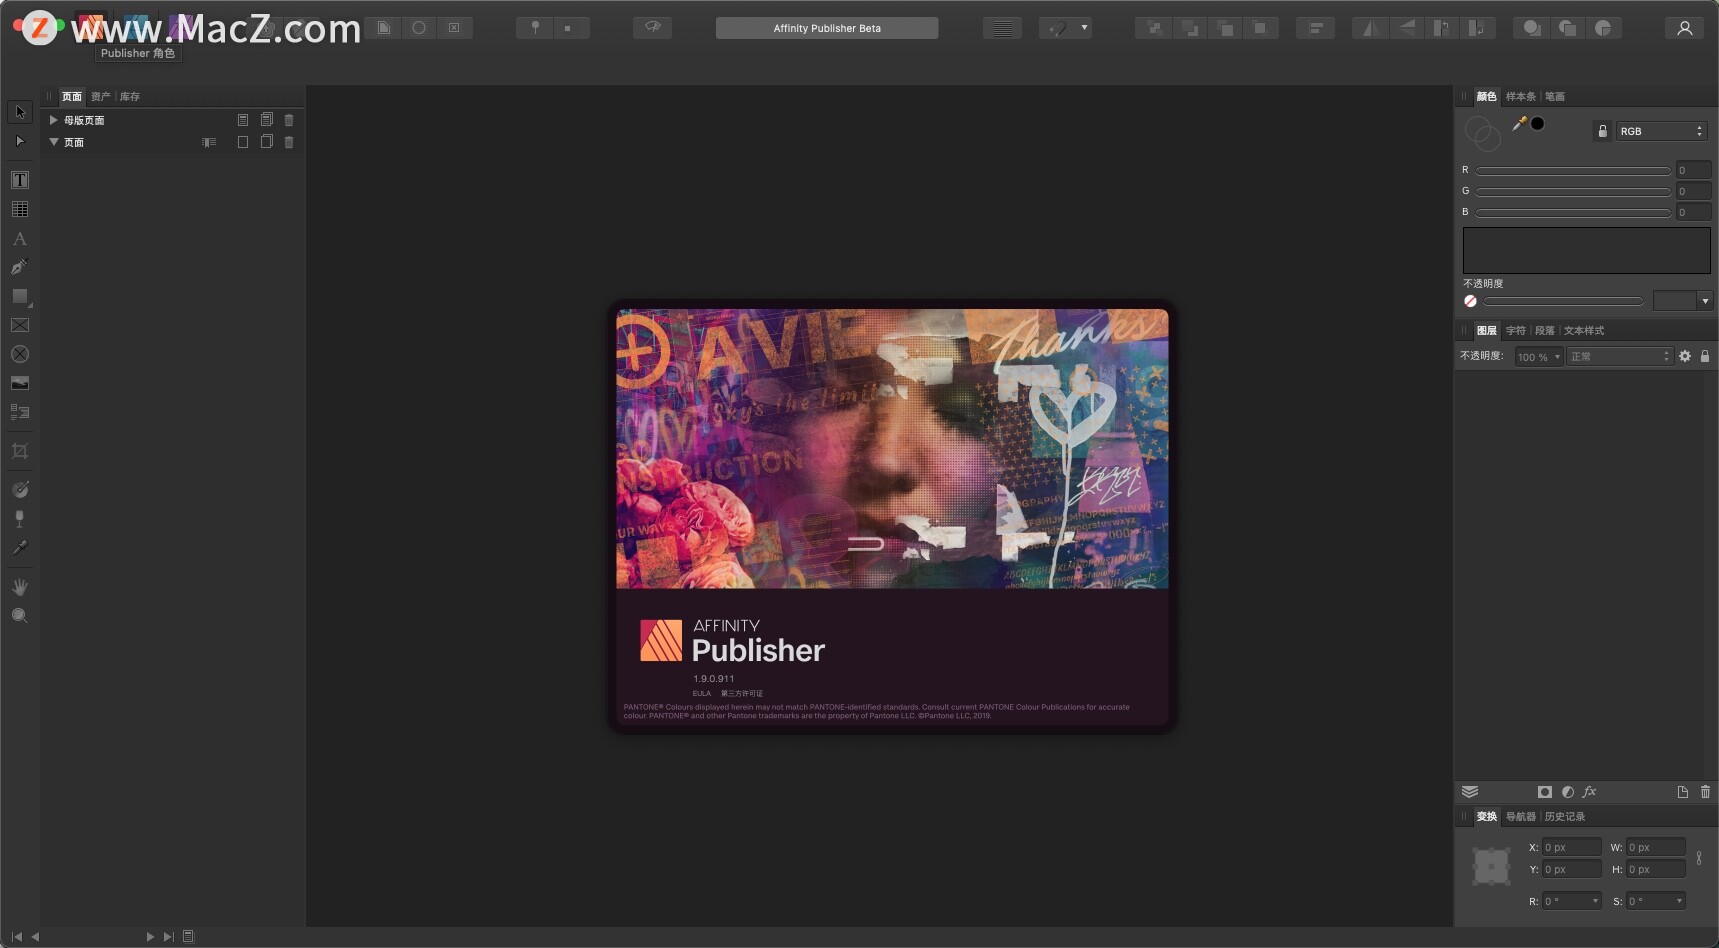Select the Artistic Text tool
This screenshot has height=948, width=1719.
[20, 239]
